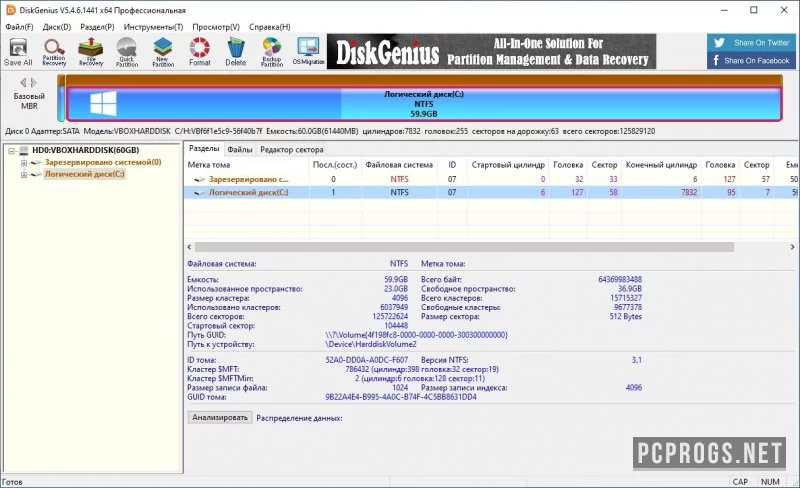This screenshot has width=800, height=488.
Task: Open the Раздел(P) menu
Action: coord(97,27)
